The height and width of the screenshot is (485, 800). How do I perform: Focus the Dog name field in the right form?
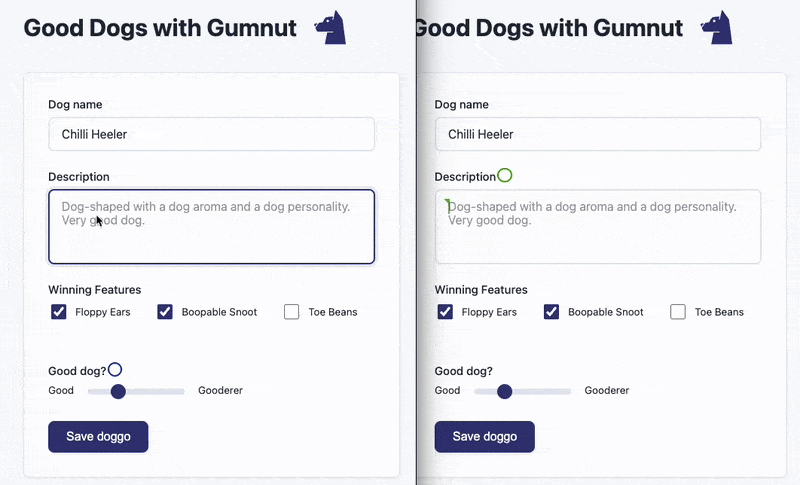click(598, 134)
